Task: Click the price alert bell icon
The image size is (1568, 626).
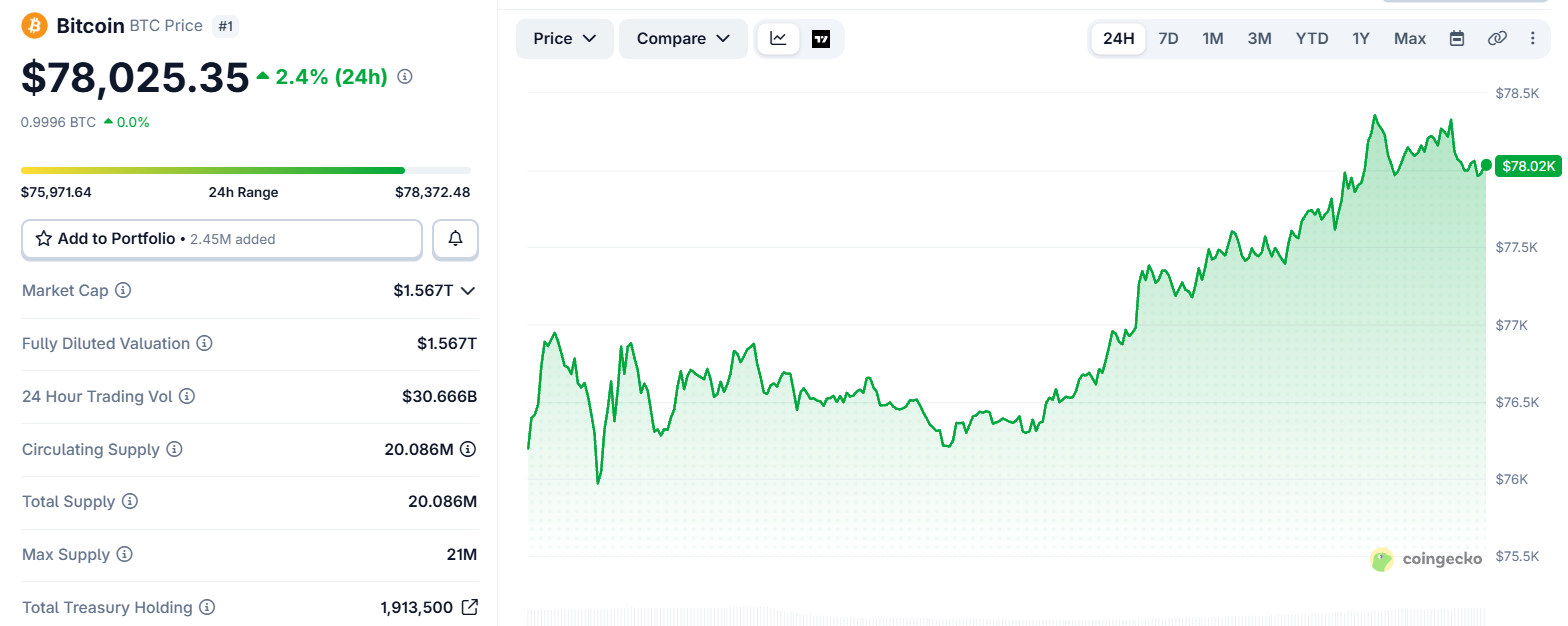Action: (456, 239)
